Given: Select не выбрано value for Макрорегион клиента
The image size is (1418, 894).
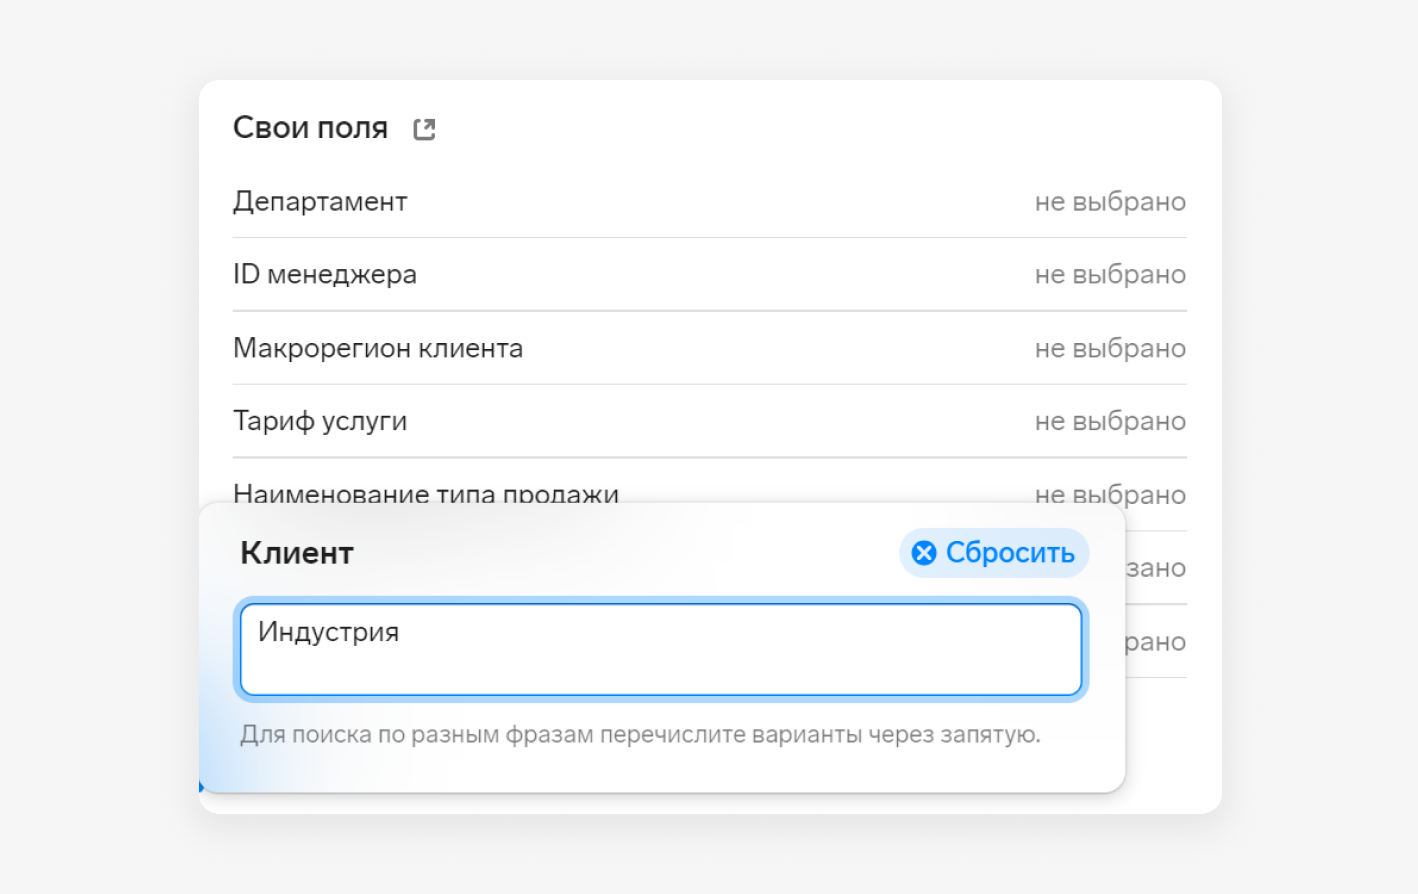Looking at the screenshot, I should click(x=1110, y=348).
